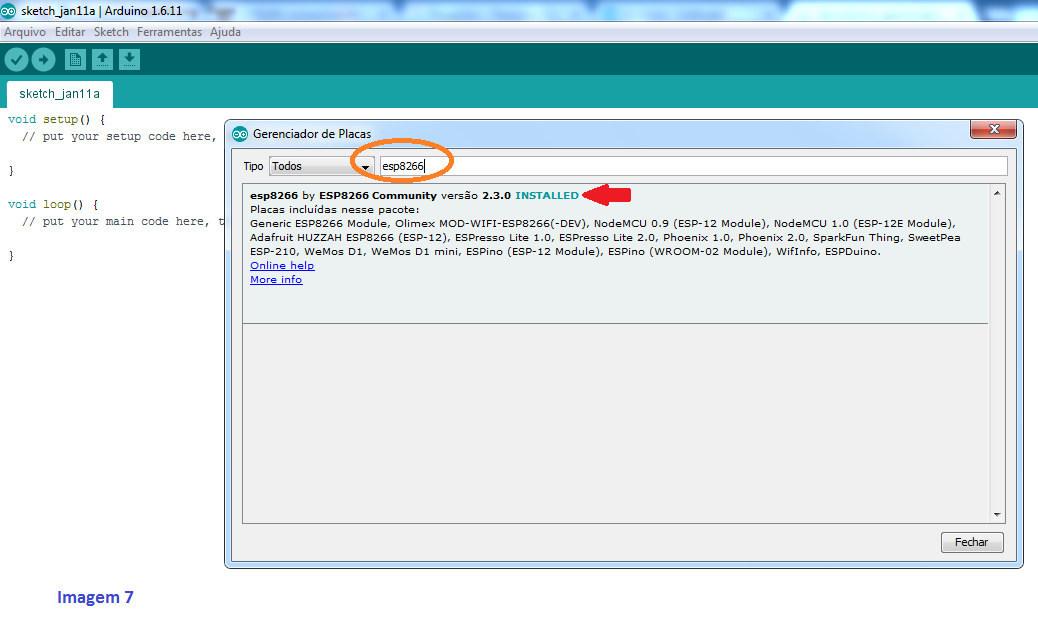1038x620 pixels.
Task: Click the Gerenciador de Placas dialog icon
Action: 240,134
